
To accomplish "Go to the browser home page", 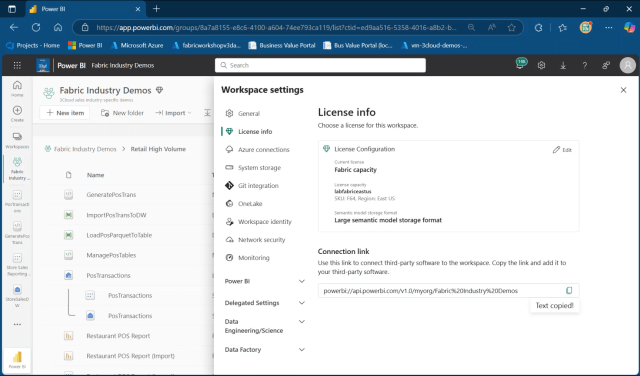I will (x=58, y=27).
